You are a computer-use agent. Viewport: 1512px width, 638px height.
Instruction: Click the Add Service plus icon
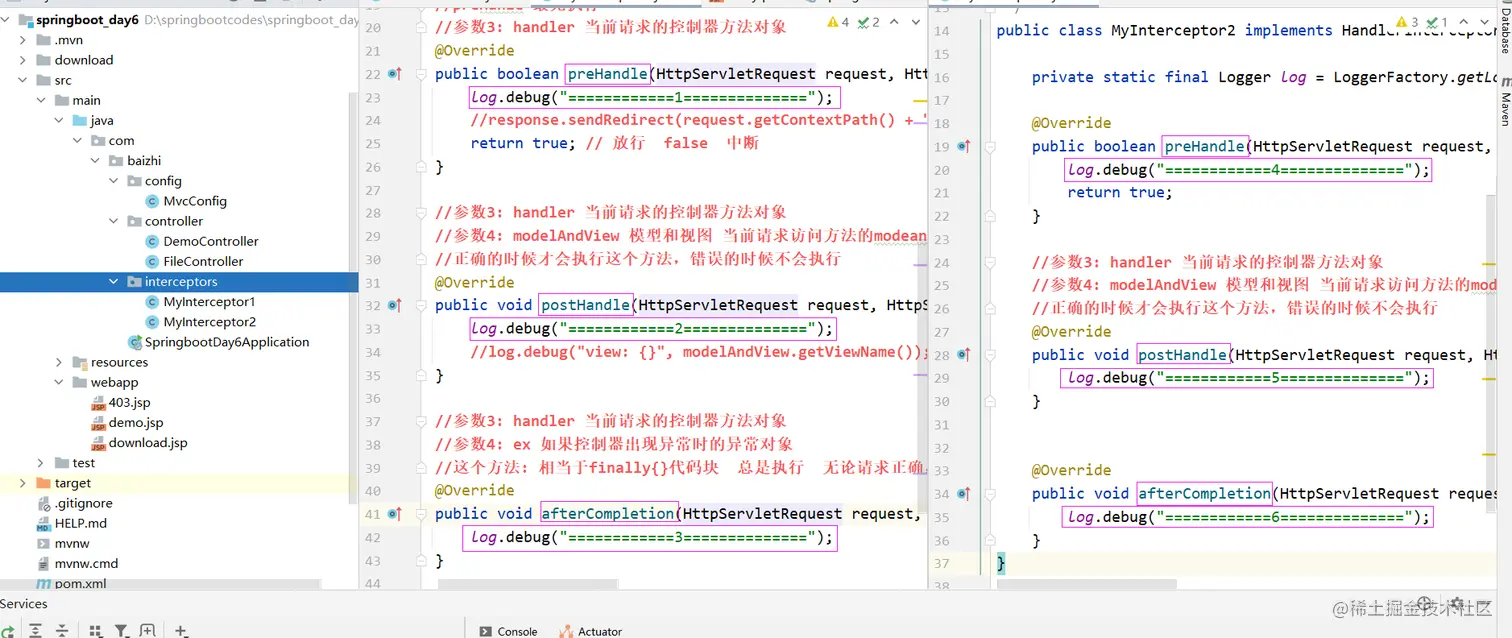[x=181, y=631]
